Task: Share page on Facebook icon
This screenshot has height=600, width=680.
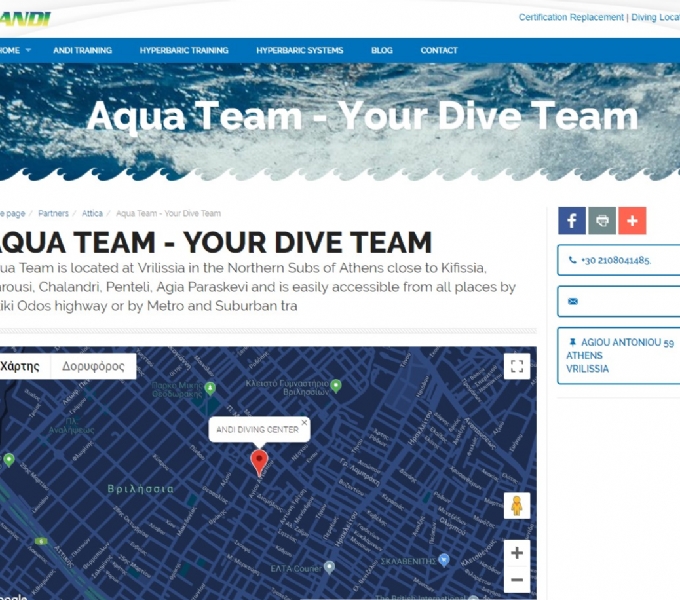Action: coord(572,221)
